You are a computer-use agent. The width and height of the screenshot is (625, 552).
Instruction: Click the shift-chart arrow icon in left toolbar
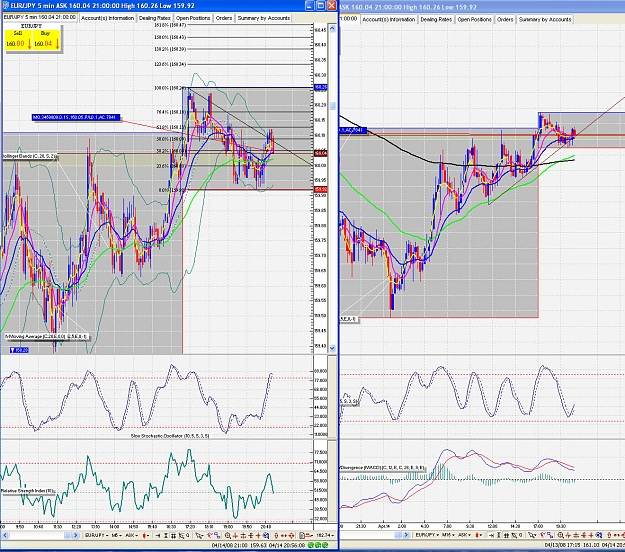[x=158, y=535]
